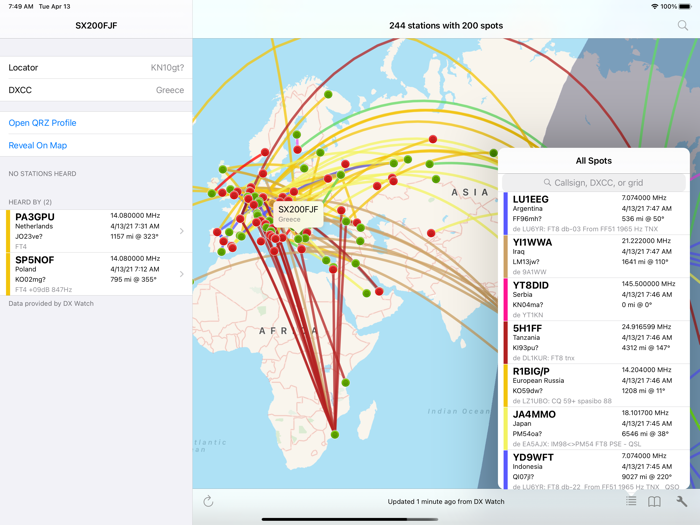Open QRZ Profile link
This screenshot has width=700, height=525.
[x=42, y=123]
